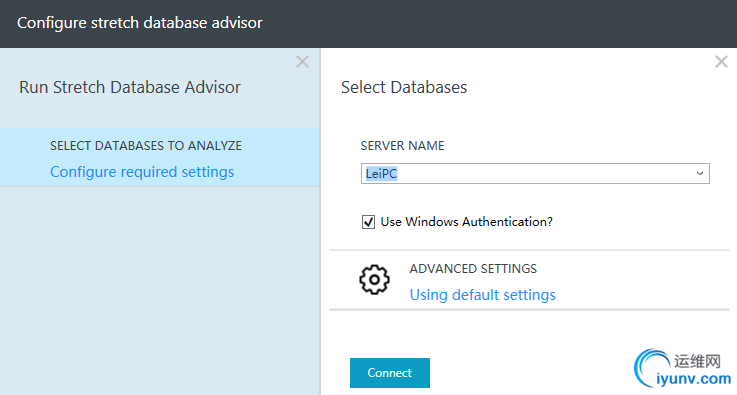Close the Select Databases panel
The width and height of the screenshot is (737, 395).
pyautogui.click(x=721, y=62)
